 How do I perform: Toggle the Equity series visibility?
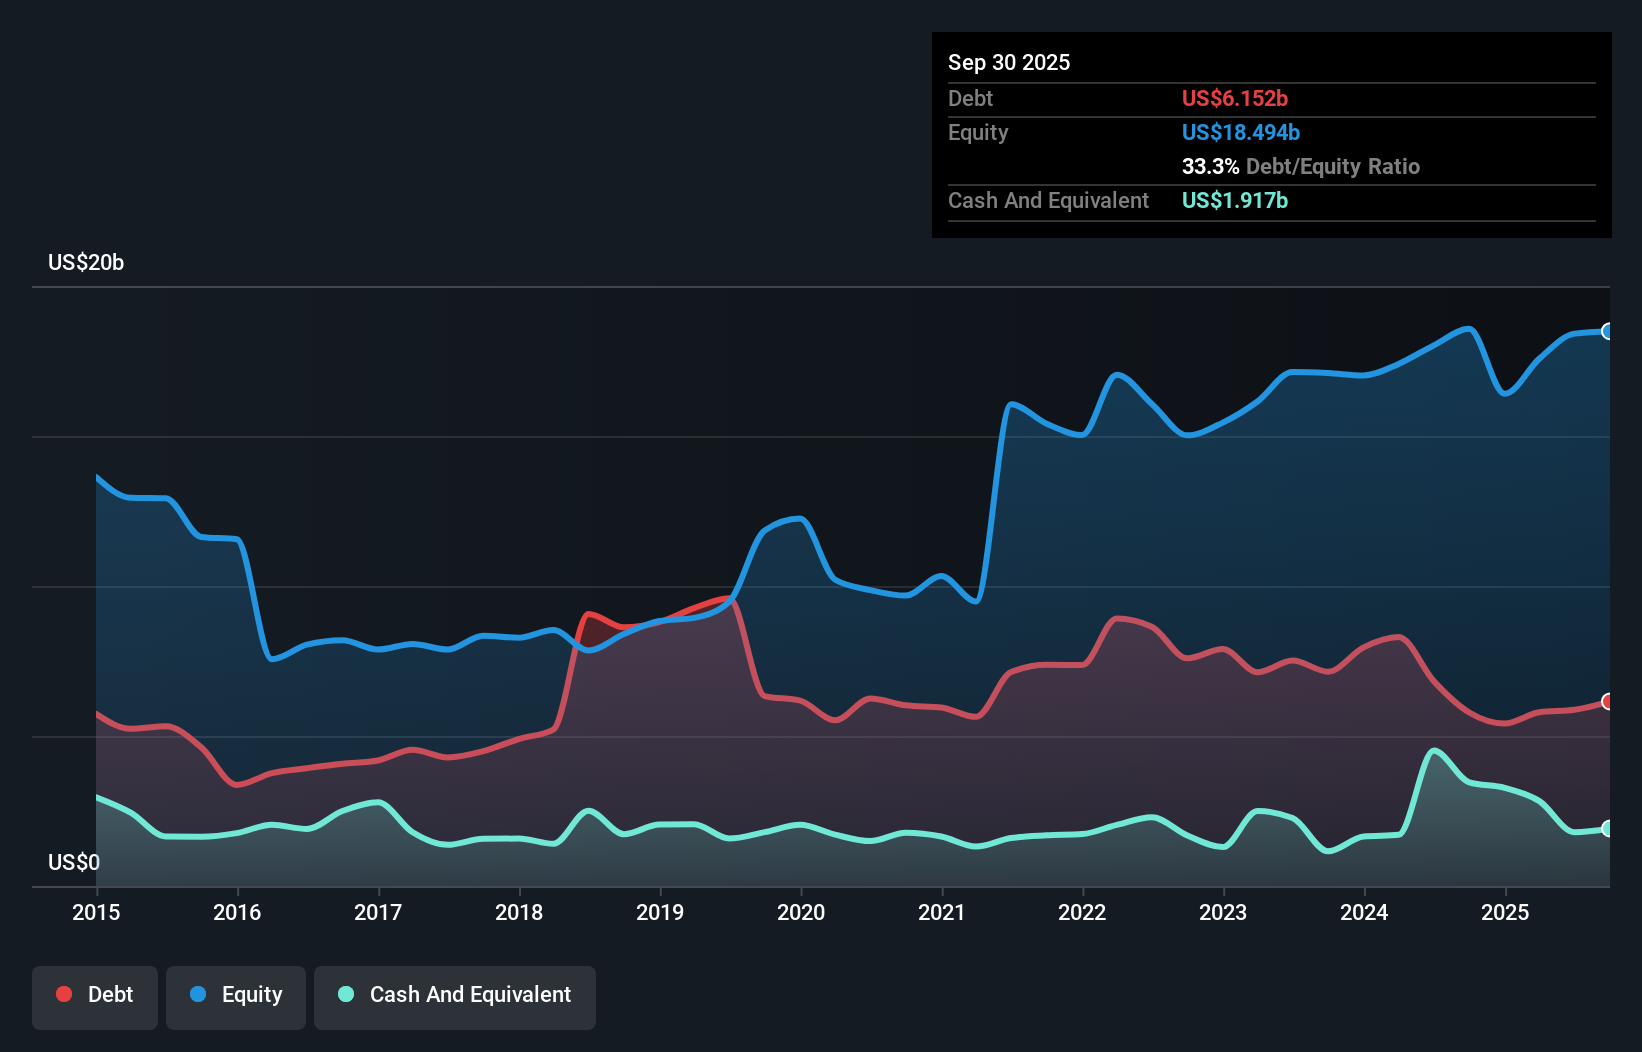pyautogui.click(x=235, y=995)
